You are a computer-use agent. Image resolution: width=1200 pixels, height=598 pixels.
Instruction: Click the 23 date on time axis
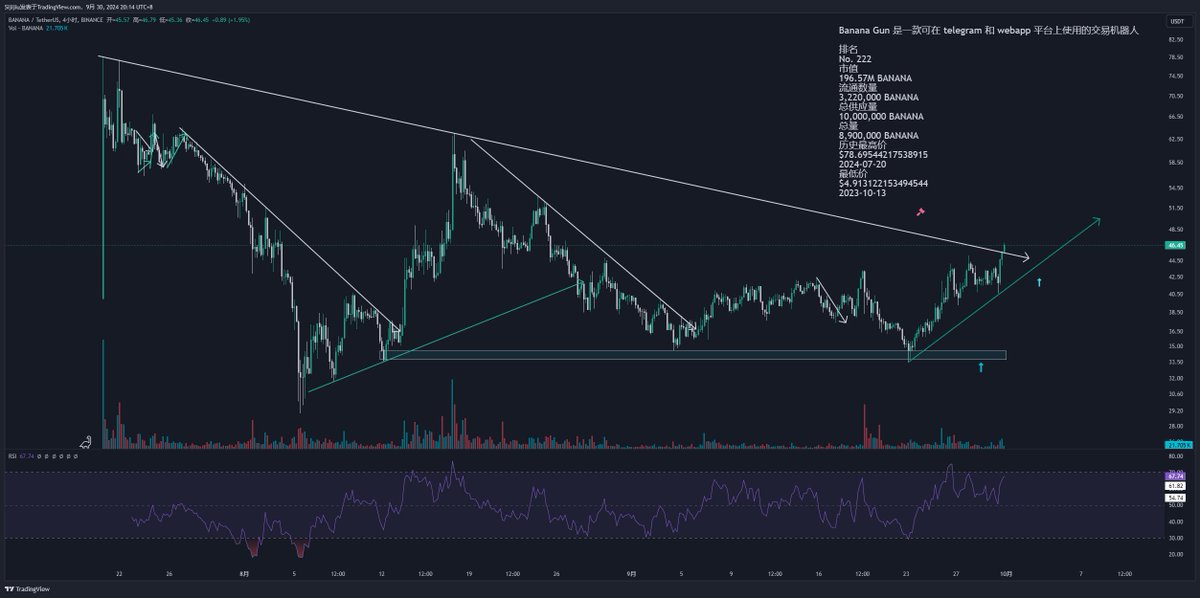coord(907,574)
